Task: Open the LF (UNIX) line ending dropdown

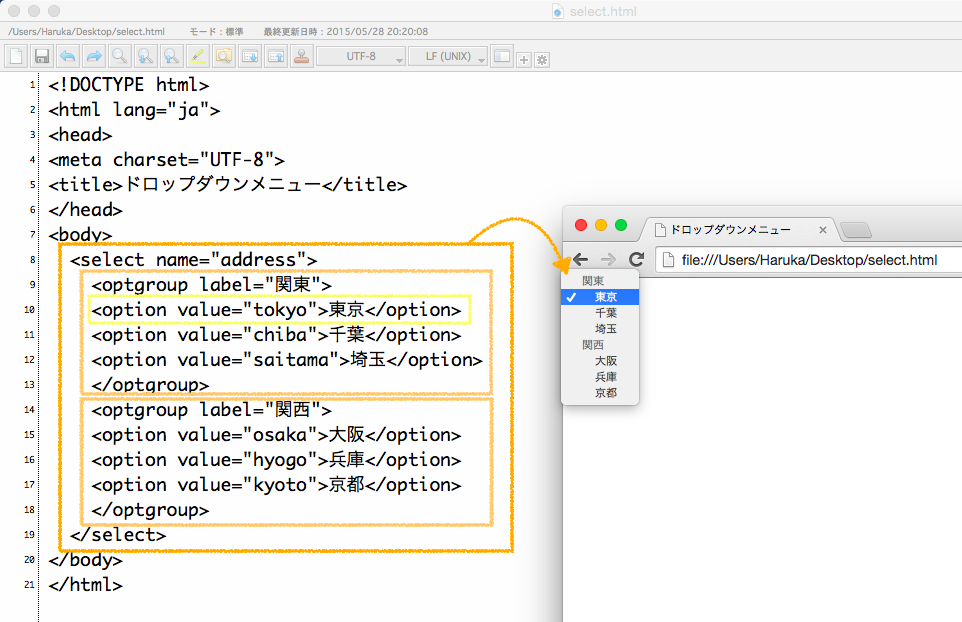Action: pos(448,56)
